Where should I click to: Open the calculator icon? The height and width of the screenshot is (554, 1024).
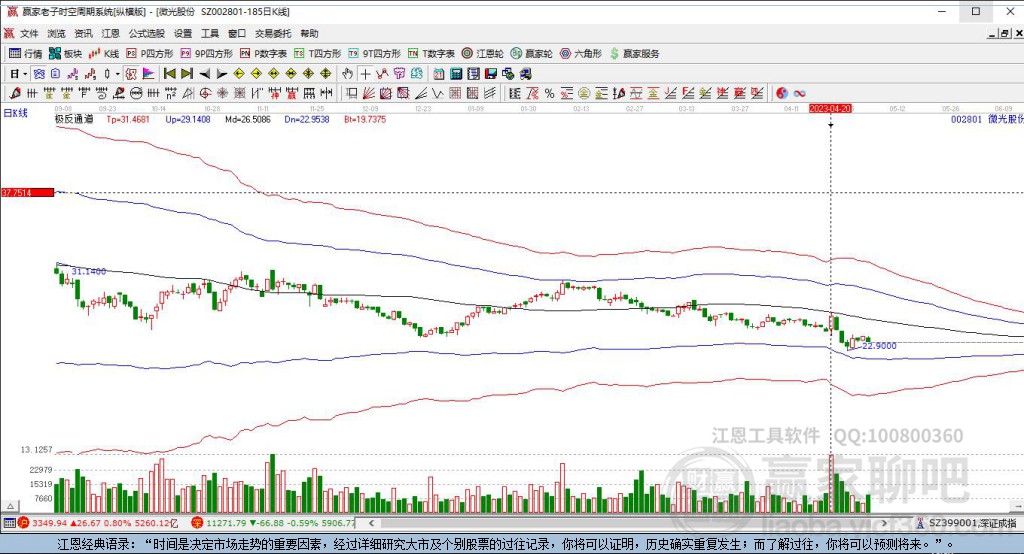[x=456, y=74]
